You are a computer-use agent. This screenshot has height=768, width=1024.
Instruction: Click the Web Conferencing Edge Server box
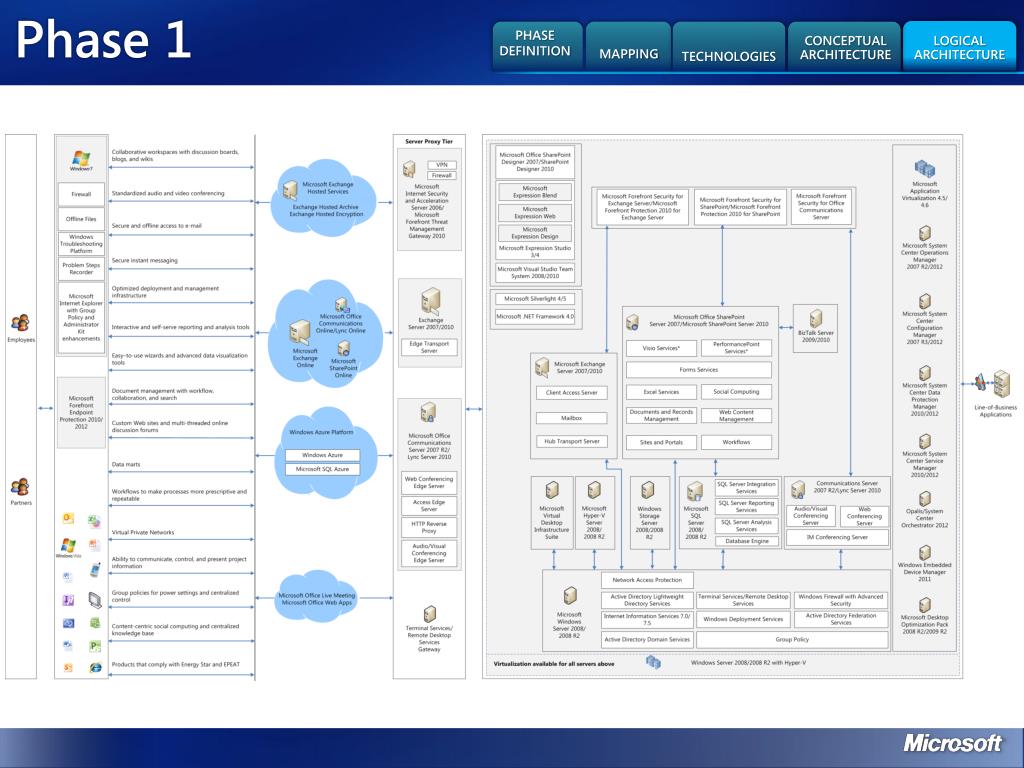pos(429,483)
